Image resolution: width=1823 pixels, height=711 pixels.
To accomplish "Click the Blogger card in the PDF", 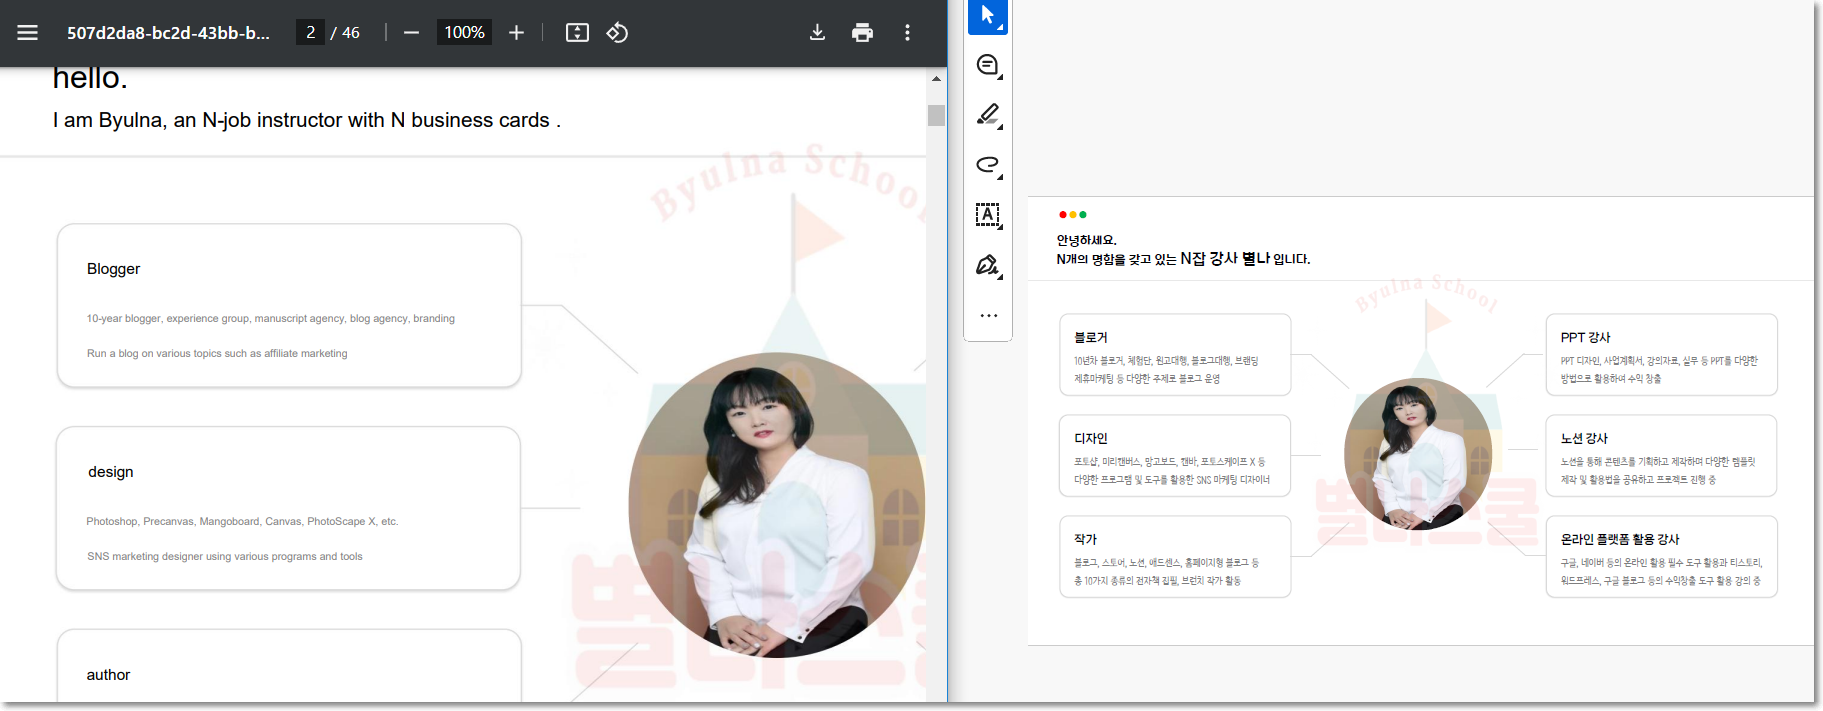I will tap(289, 305).
